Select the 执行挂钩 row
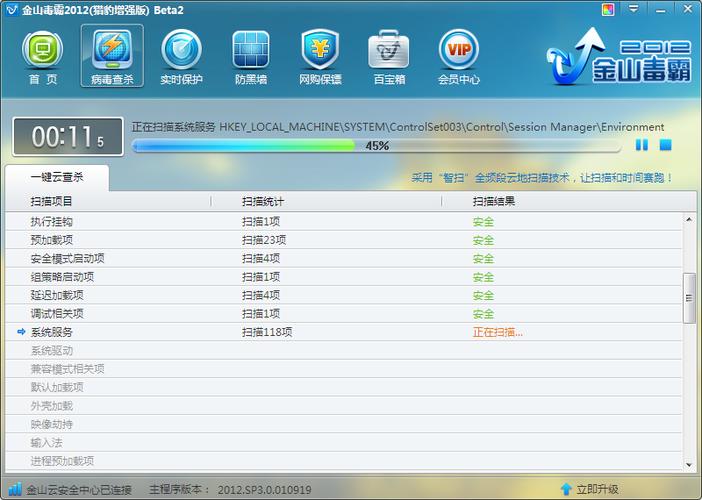This screenshot has width=702, height=500. tap(344, 222)
